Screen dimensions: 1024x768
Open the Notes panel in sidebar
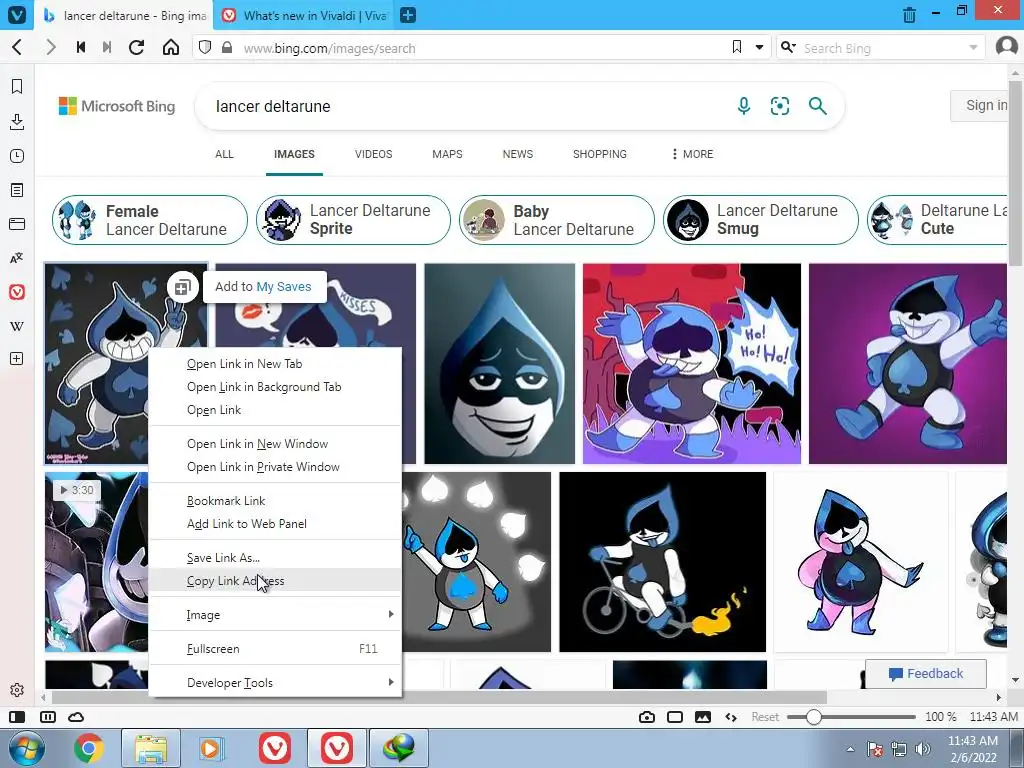[17, 190]
